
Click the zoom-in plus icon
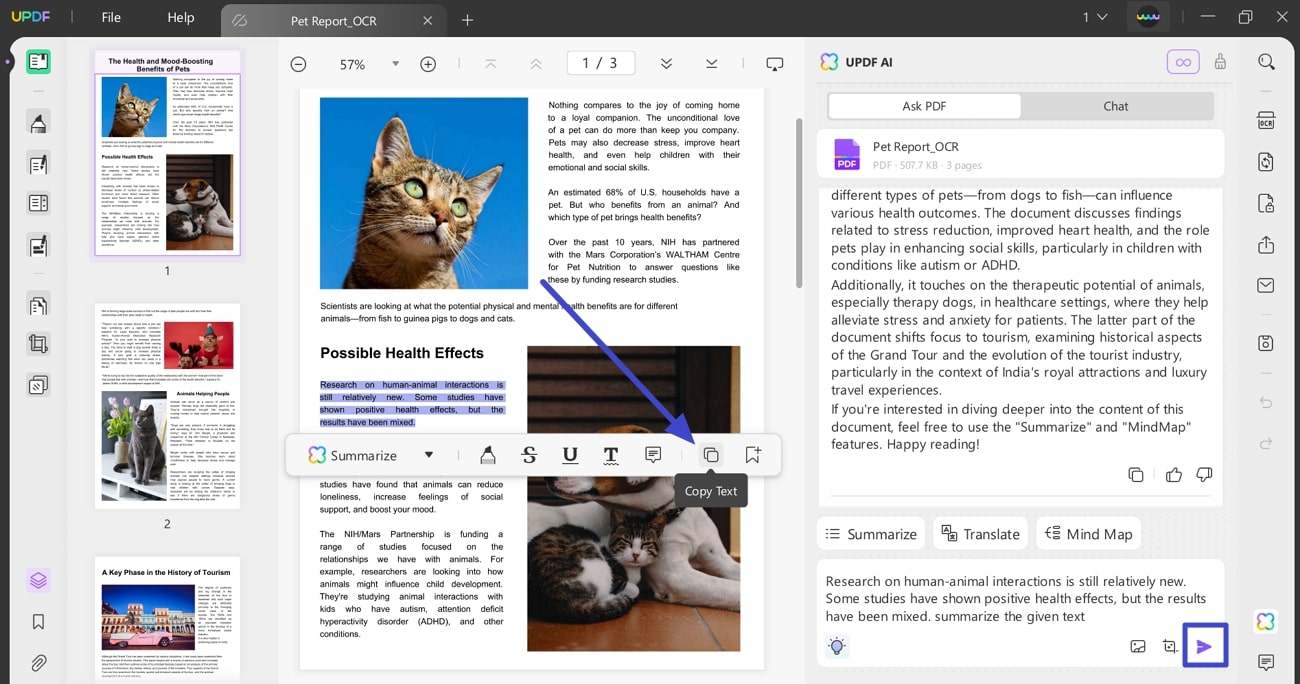coord(428,63)
